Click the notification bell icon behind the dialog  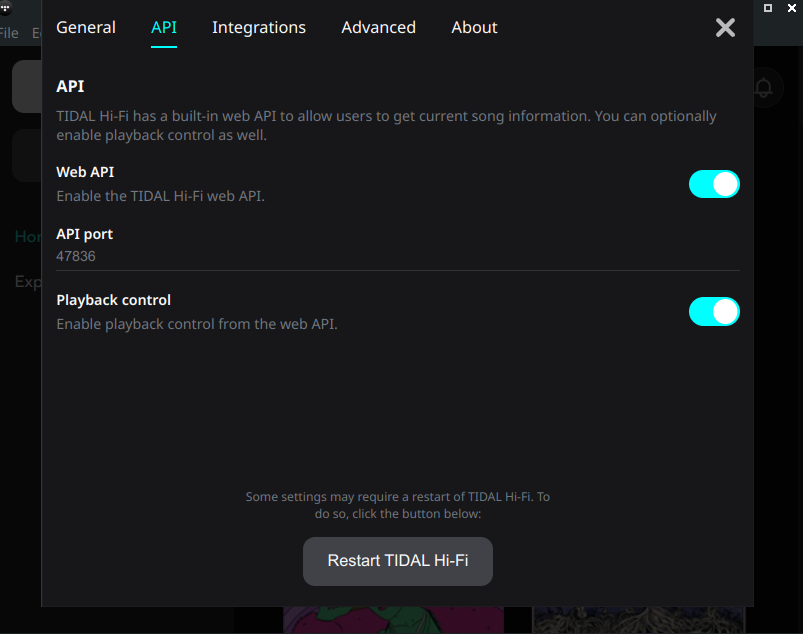(764, 88)
